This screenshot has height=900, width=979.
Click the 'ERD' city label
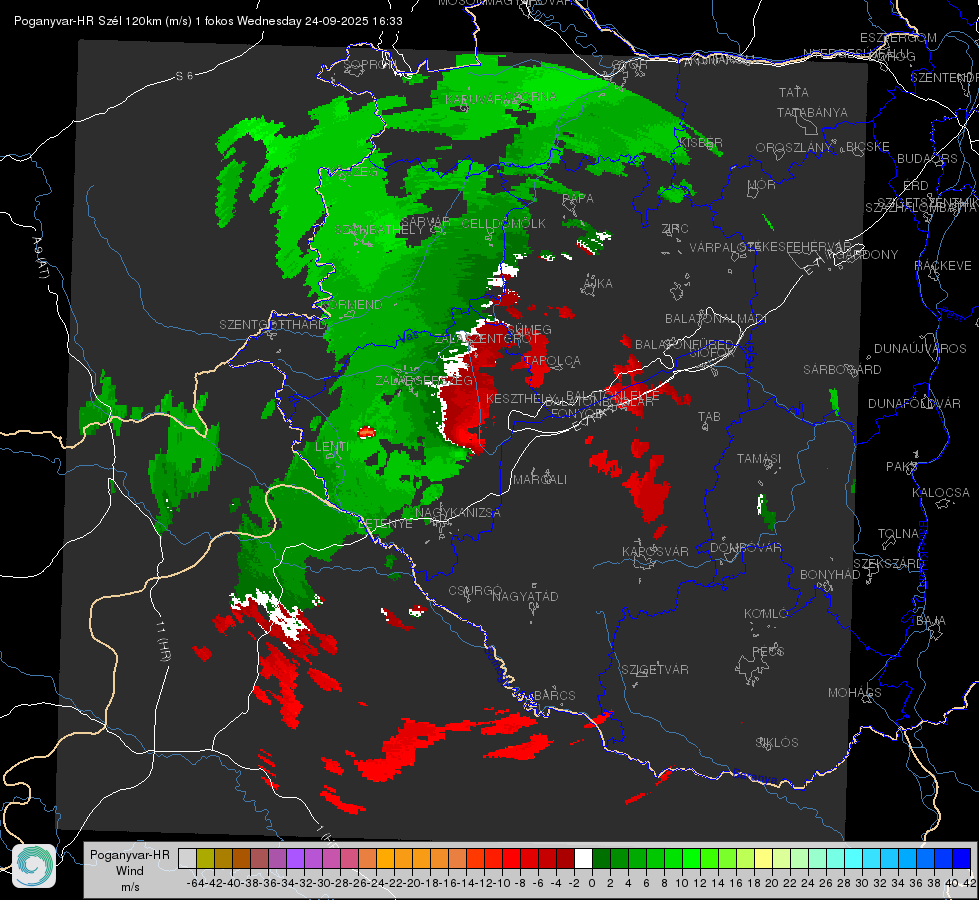[916, 186]
